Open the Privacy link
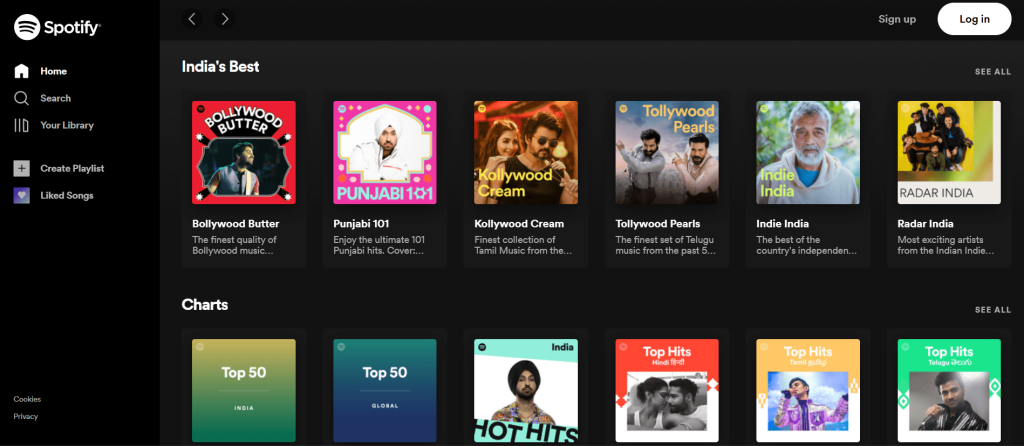 click(26, 417)
